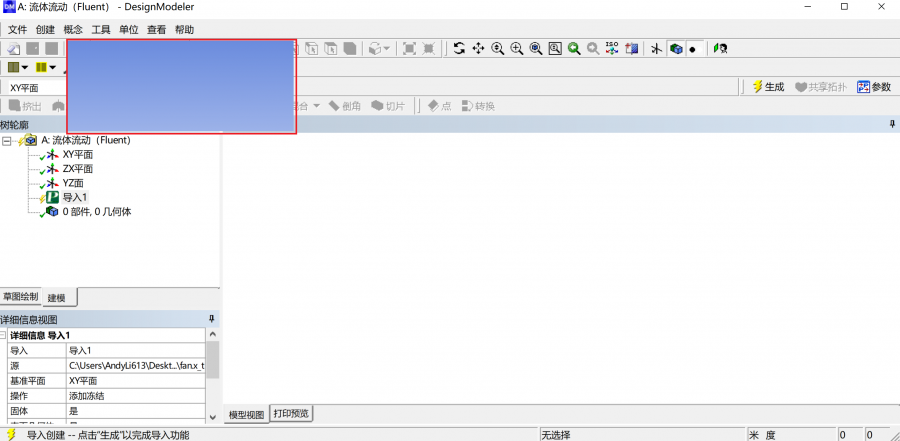
Task: Select 导入1 in the tree outline
Action: [x=75, y=198]
